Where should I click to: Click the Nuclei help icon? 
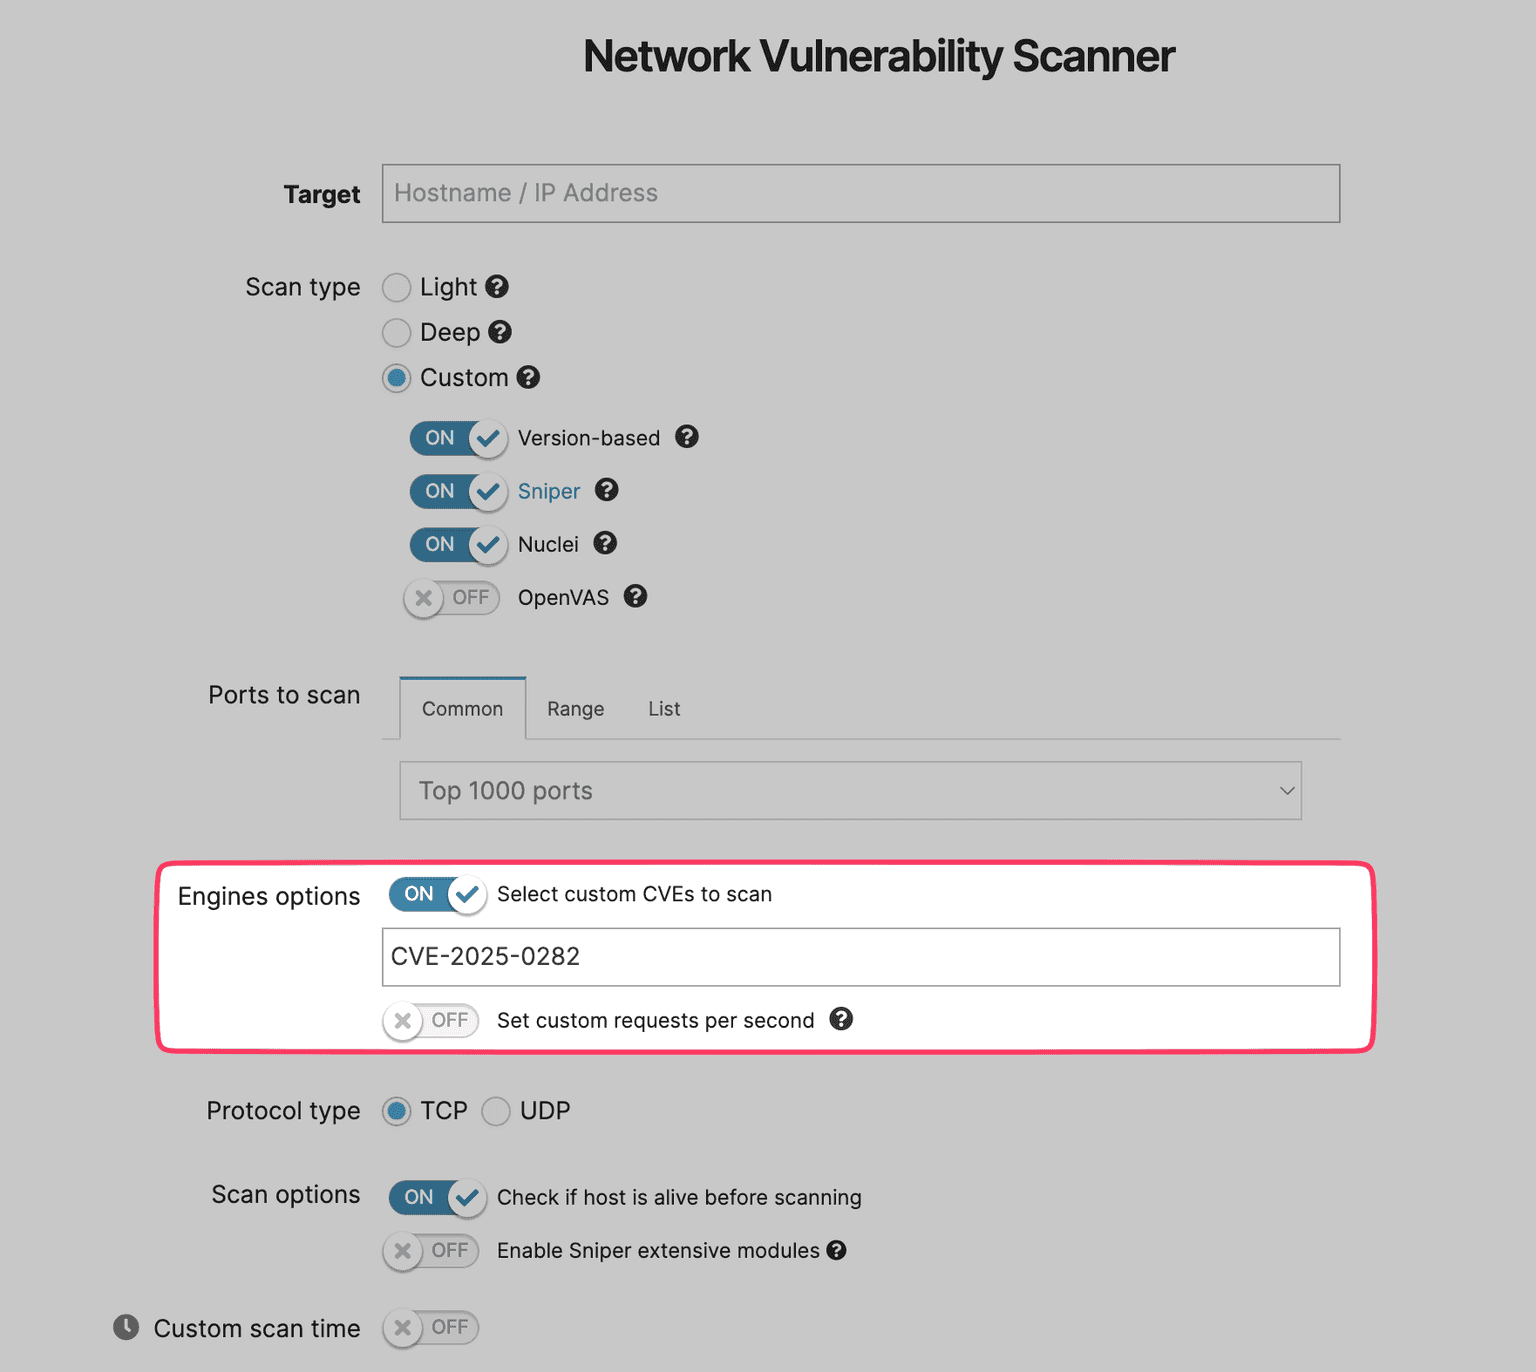(x=605, y=543)
